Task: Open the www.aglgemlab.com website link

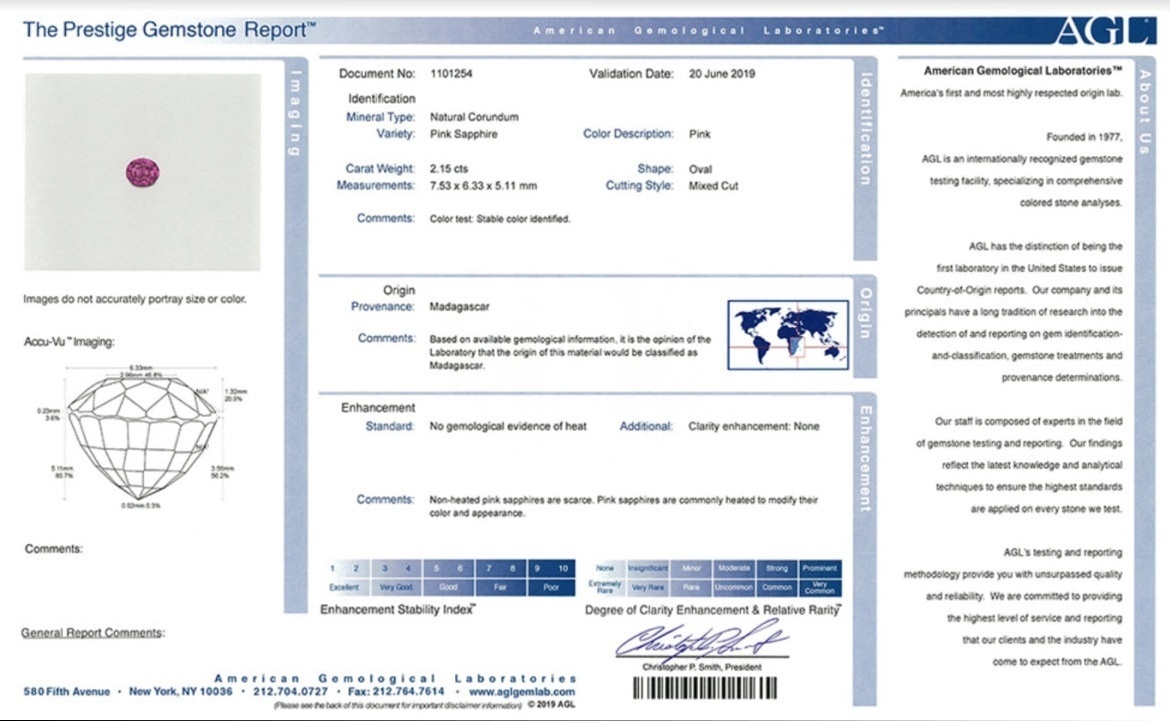Action: (x=522, y=692)
